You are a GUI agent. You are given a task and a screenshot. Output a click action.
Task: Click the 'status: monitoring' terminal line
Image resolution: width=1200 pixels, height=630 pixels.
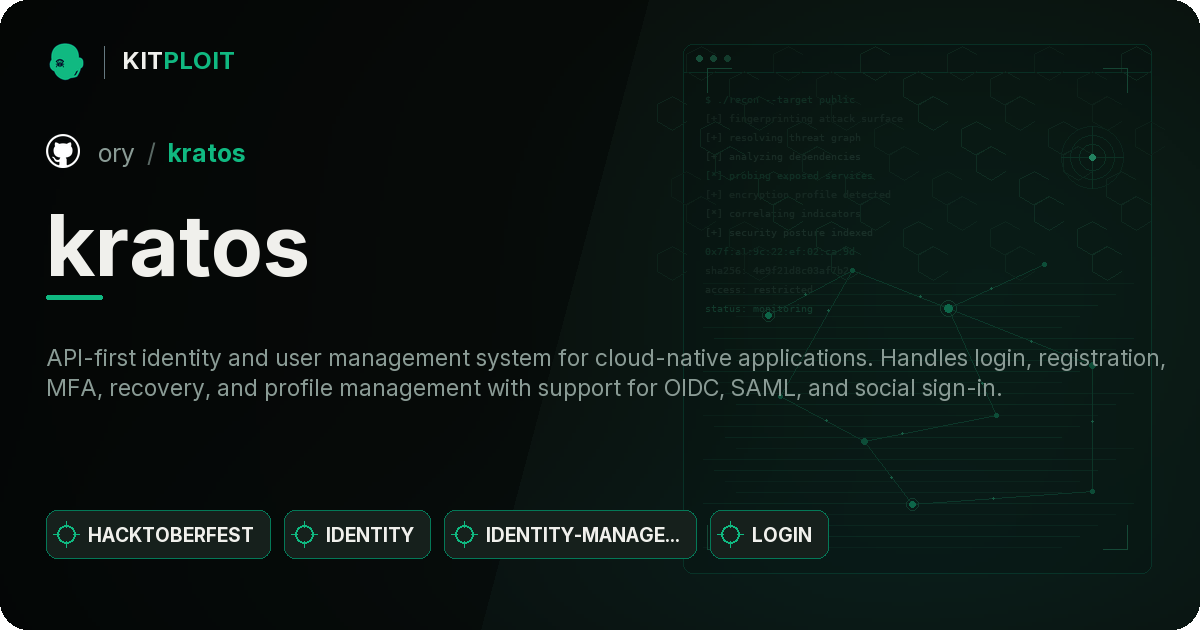pos(759,308)
